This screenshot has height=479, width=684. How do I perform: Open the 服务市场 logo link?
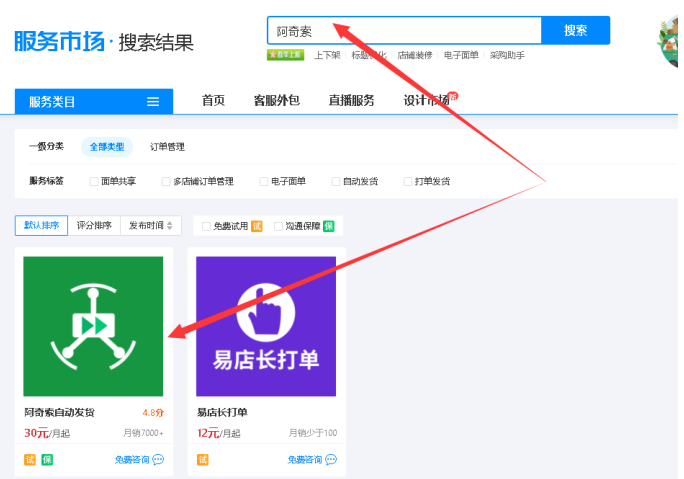[x=60, y=42]
